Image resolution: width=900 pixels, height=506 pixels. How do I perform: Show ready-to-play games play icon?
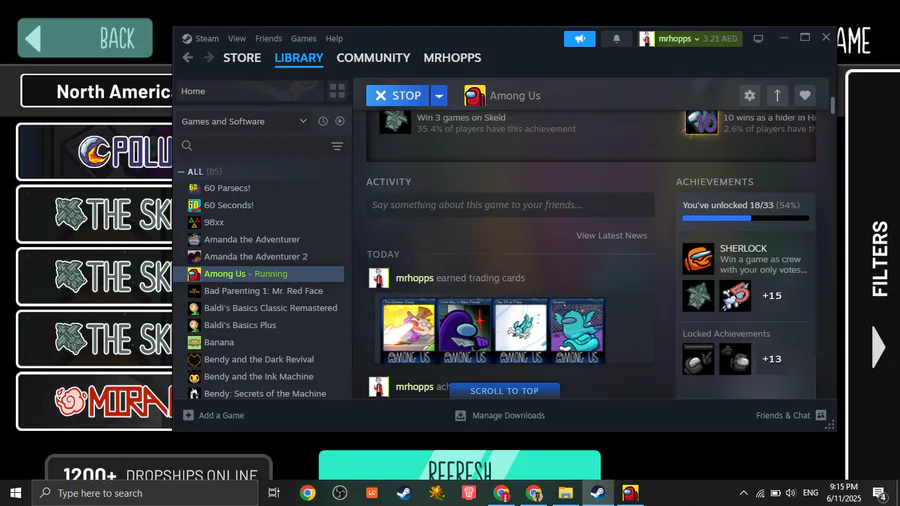pos(340,122)
